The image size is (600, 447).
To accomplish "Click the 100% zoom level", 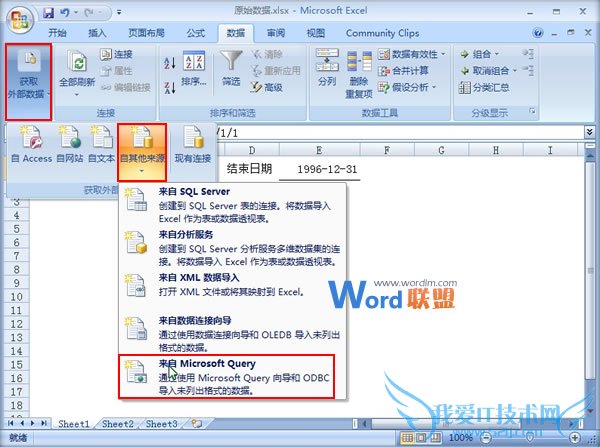I will (x=461, y=437).
